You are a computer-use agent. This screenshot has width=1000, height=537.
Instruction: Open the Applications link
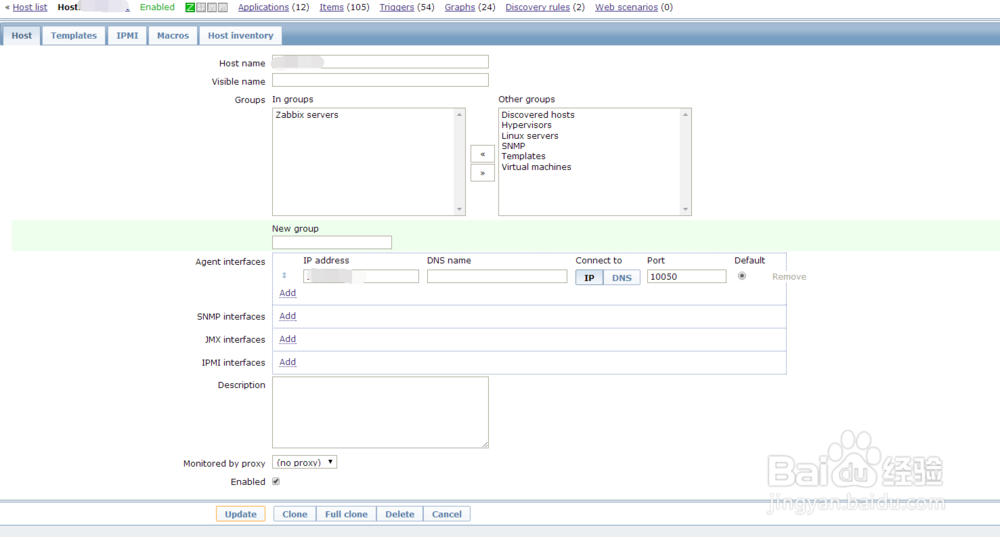[x=263, y=7]
